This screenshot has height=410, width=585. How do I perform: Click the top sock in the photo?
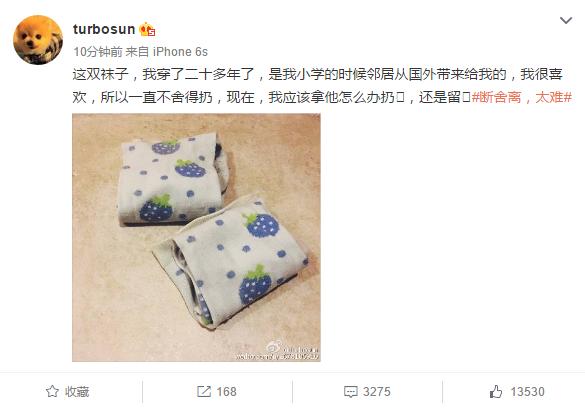173,180
